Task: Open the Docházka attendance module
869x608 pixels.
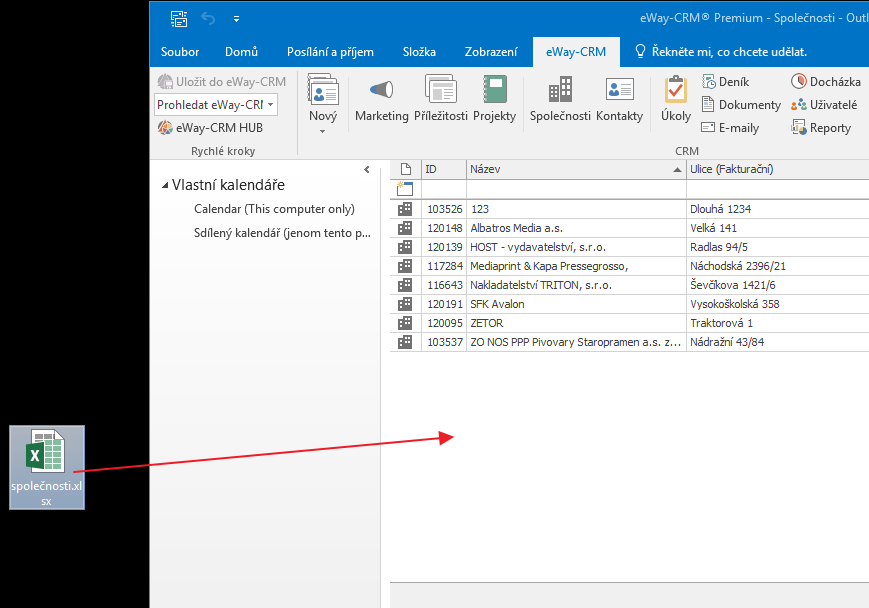Action: [826, 81]
